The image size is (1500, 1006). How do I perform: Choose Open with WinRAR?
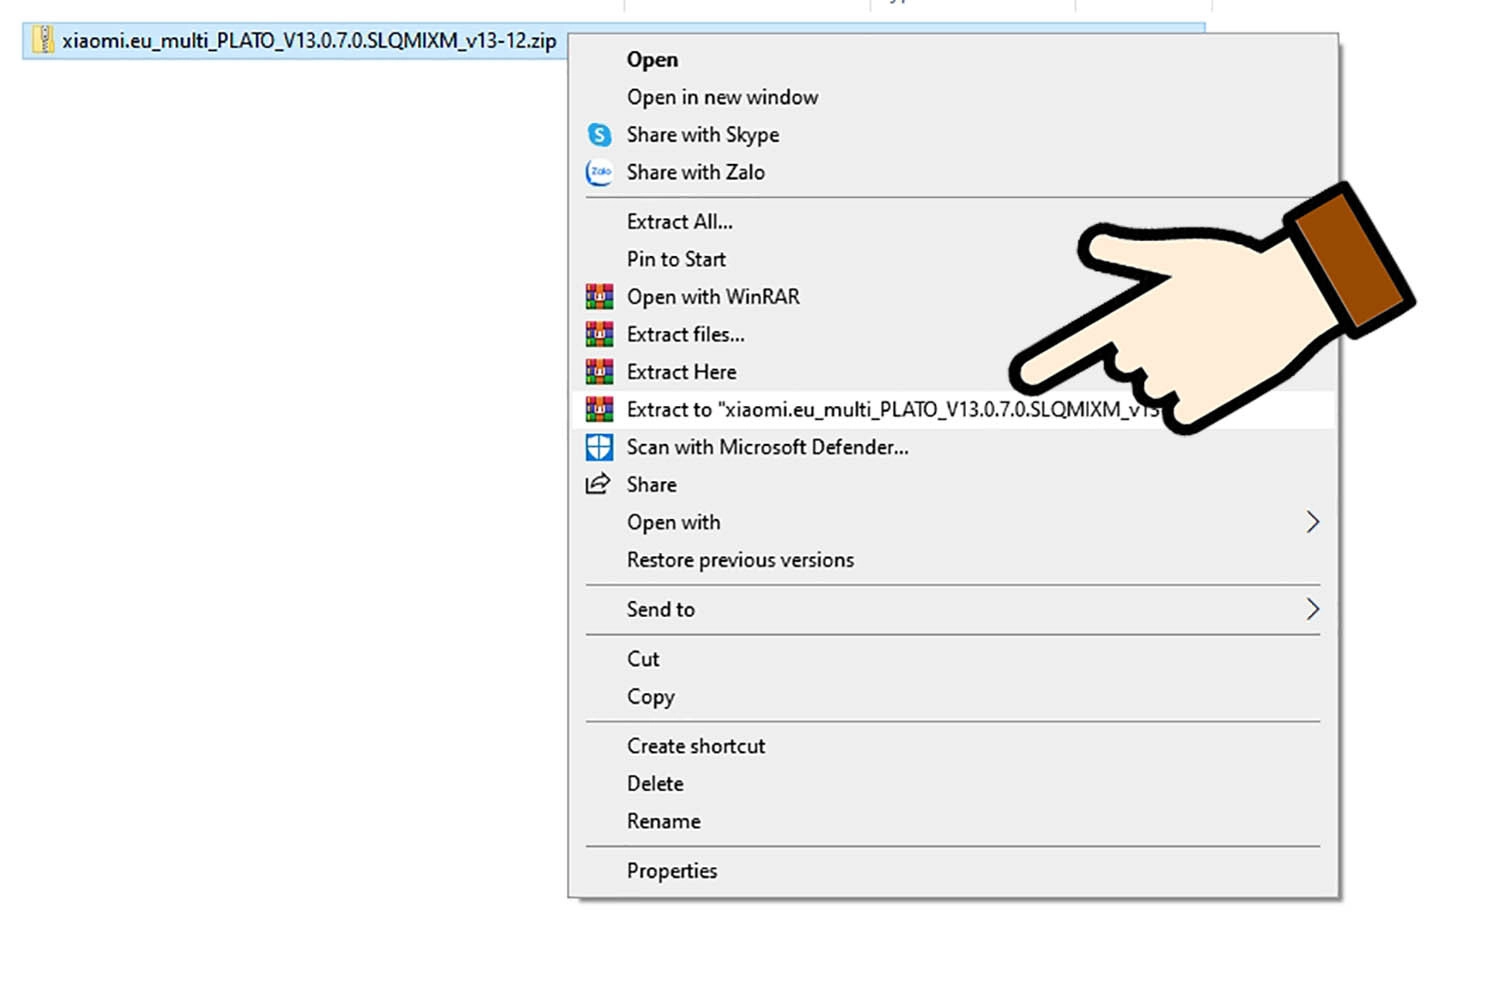click(x=954, y=297)
